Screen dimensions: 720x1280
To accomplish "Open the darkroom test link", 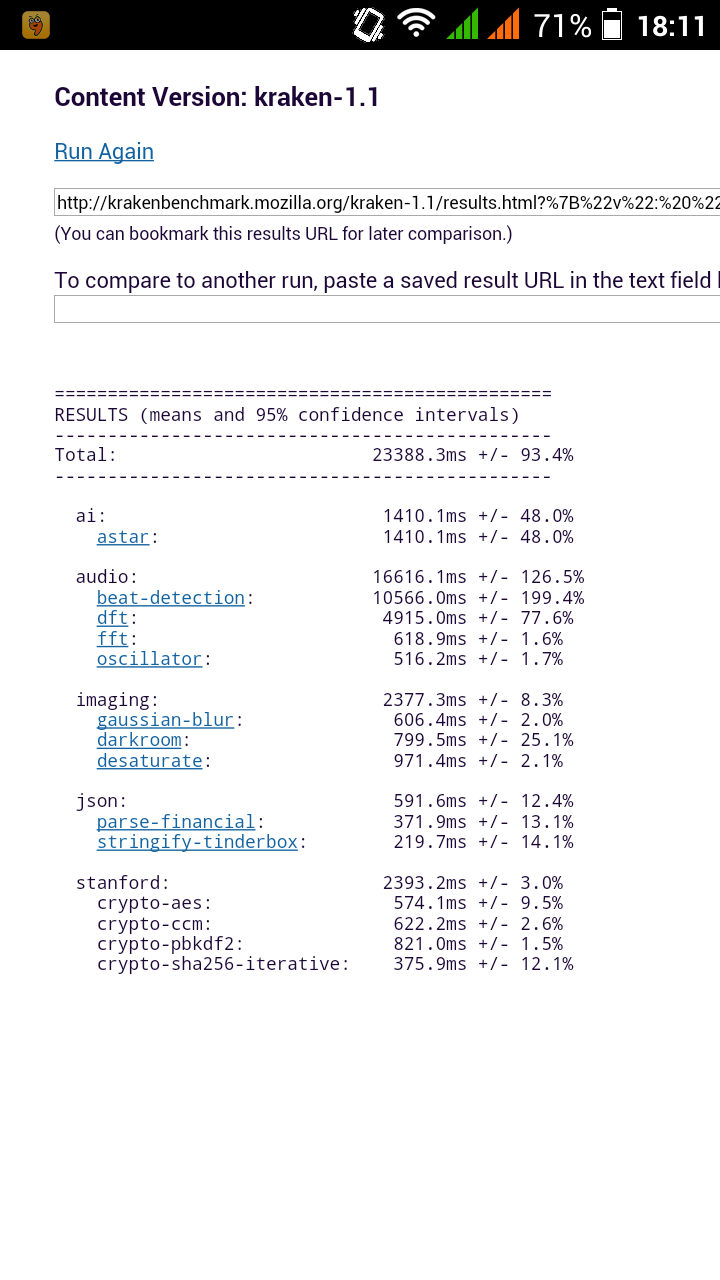I will pyautogui.click(x=139, y=740).
